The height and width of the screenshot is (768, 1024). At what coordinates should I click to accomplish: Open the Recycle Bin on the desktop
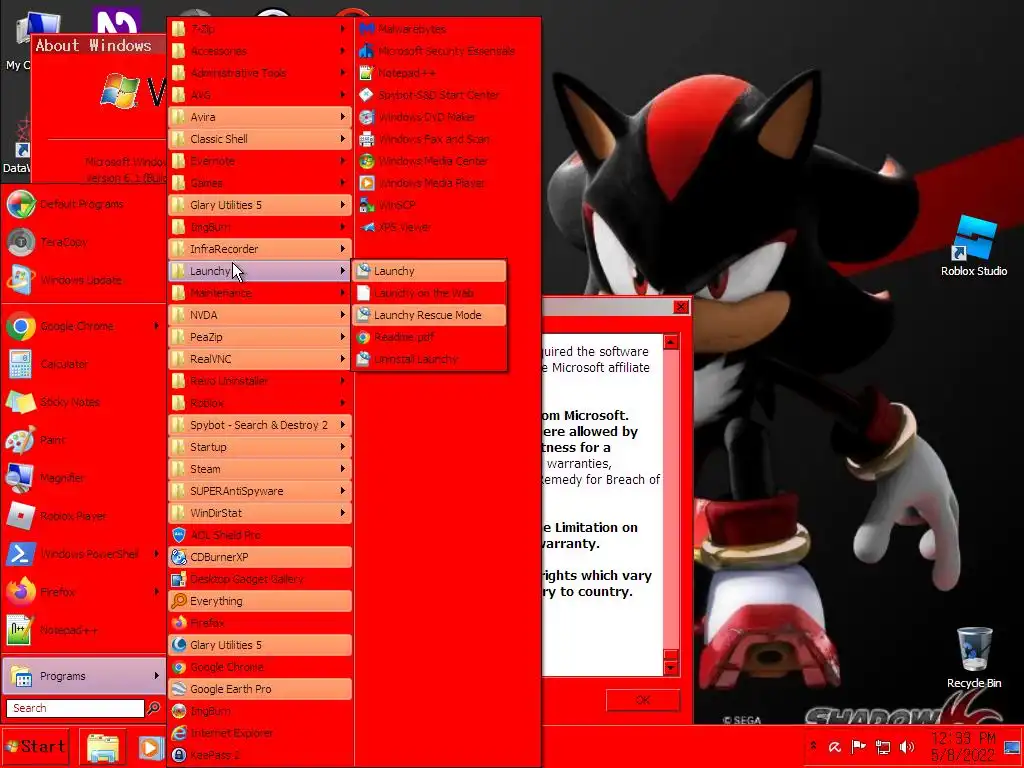(974, 658)
